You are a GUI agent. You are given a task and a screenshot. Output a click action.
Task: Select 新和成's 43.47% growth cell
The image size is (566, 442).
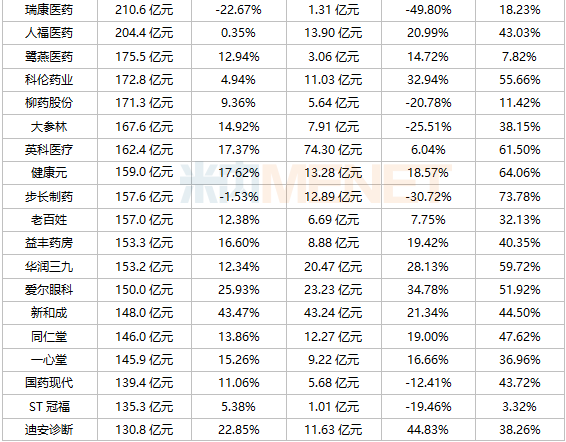click(239, 312)
